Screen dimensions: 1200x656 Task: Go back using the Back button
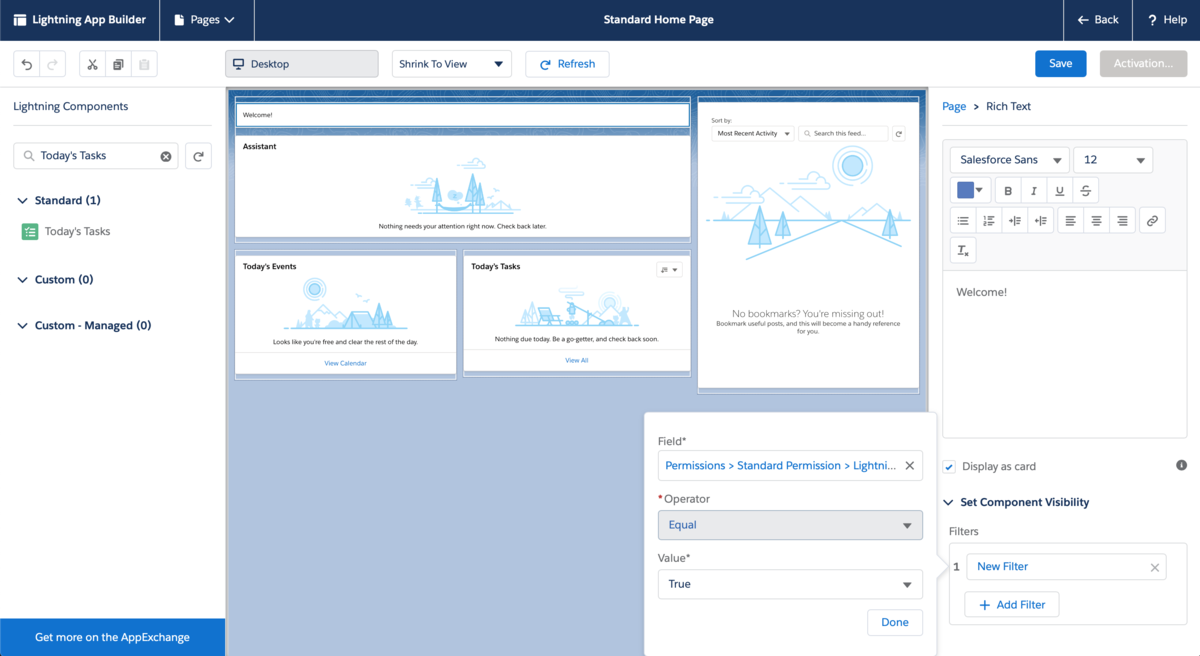coord(1098,20)
